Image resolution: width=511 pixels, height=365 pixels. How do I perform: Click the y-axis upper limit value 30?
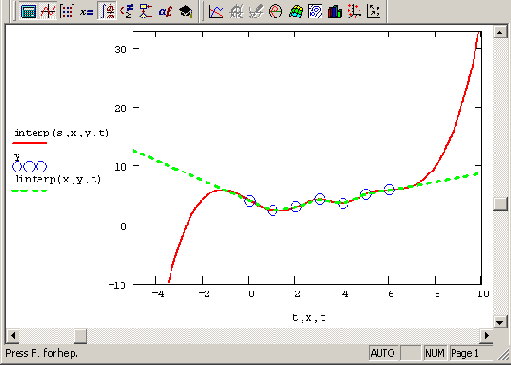[120, 49]
